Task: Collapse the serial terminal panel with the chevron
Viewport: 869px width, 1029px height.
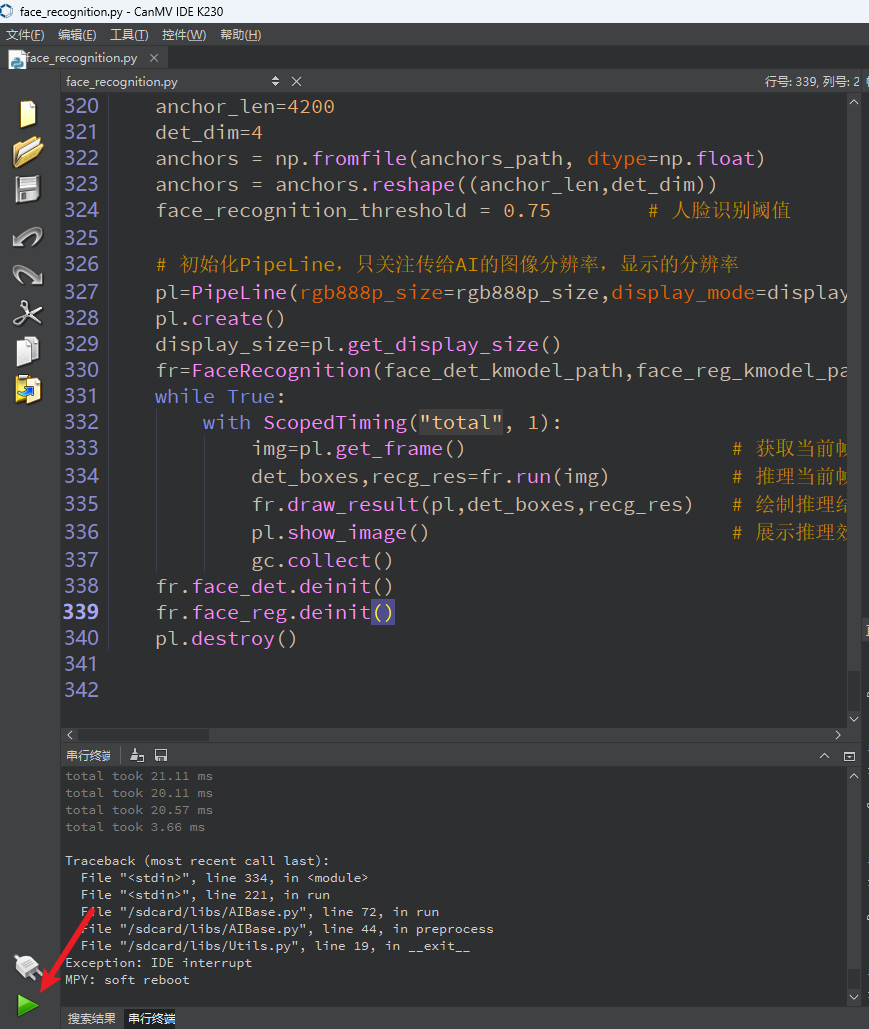Action: (824, 756)
